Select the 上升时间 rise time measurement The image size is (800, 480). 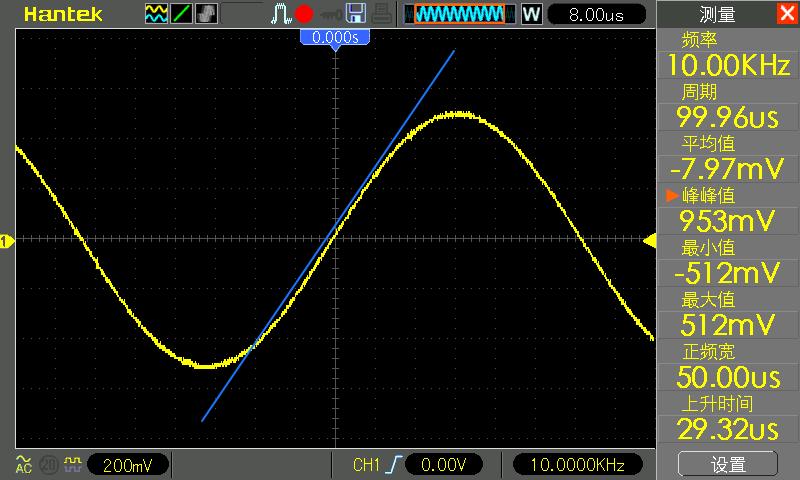click(x=717, y=403)
